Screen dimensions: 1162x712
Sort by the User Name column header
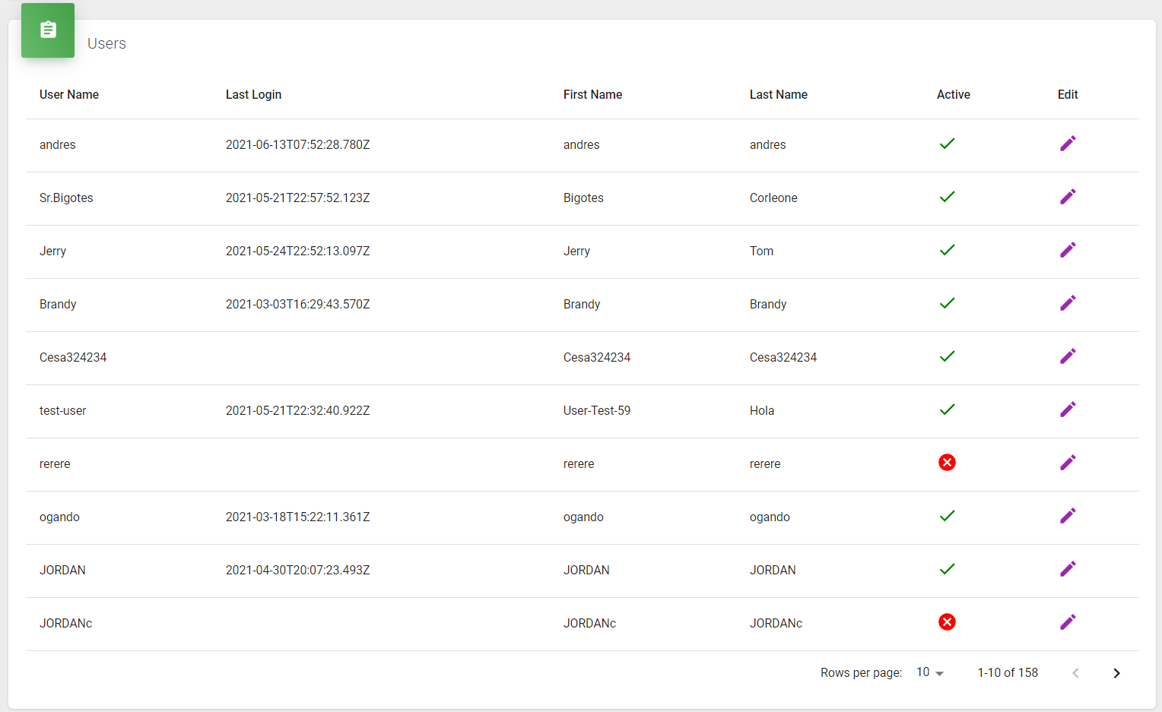coord(69,95)
